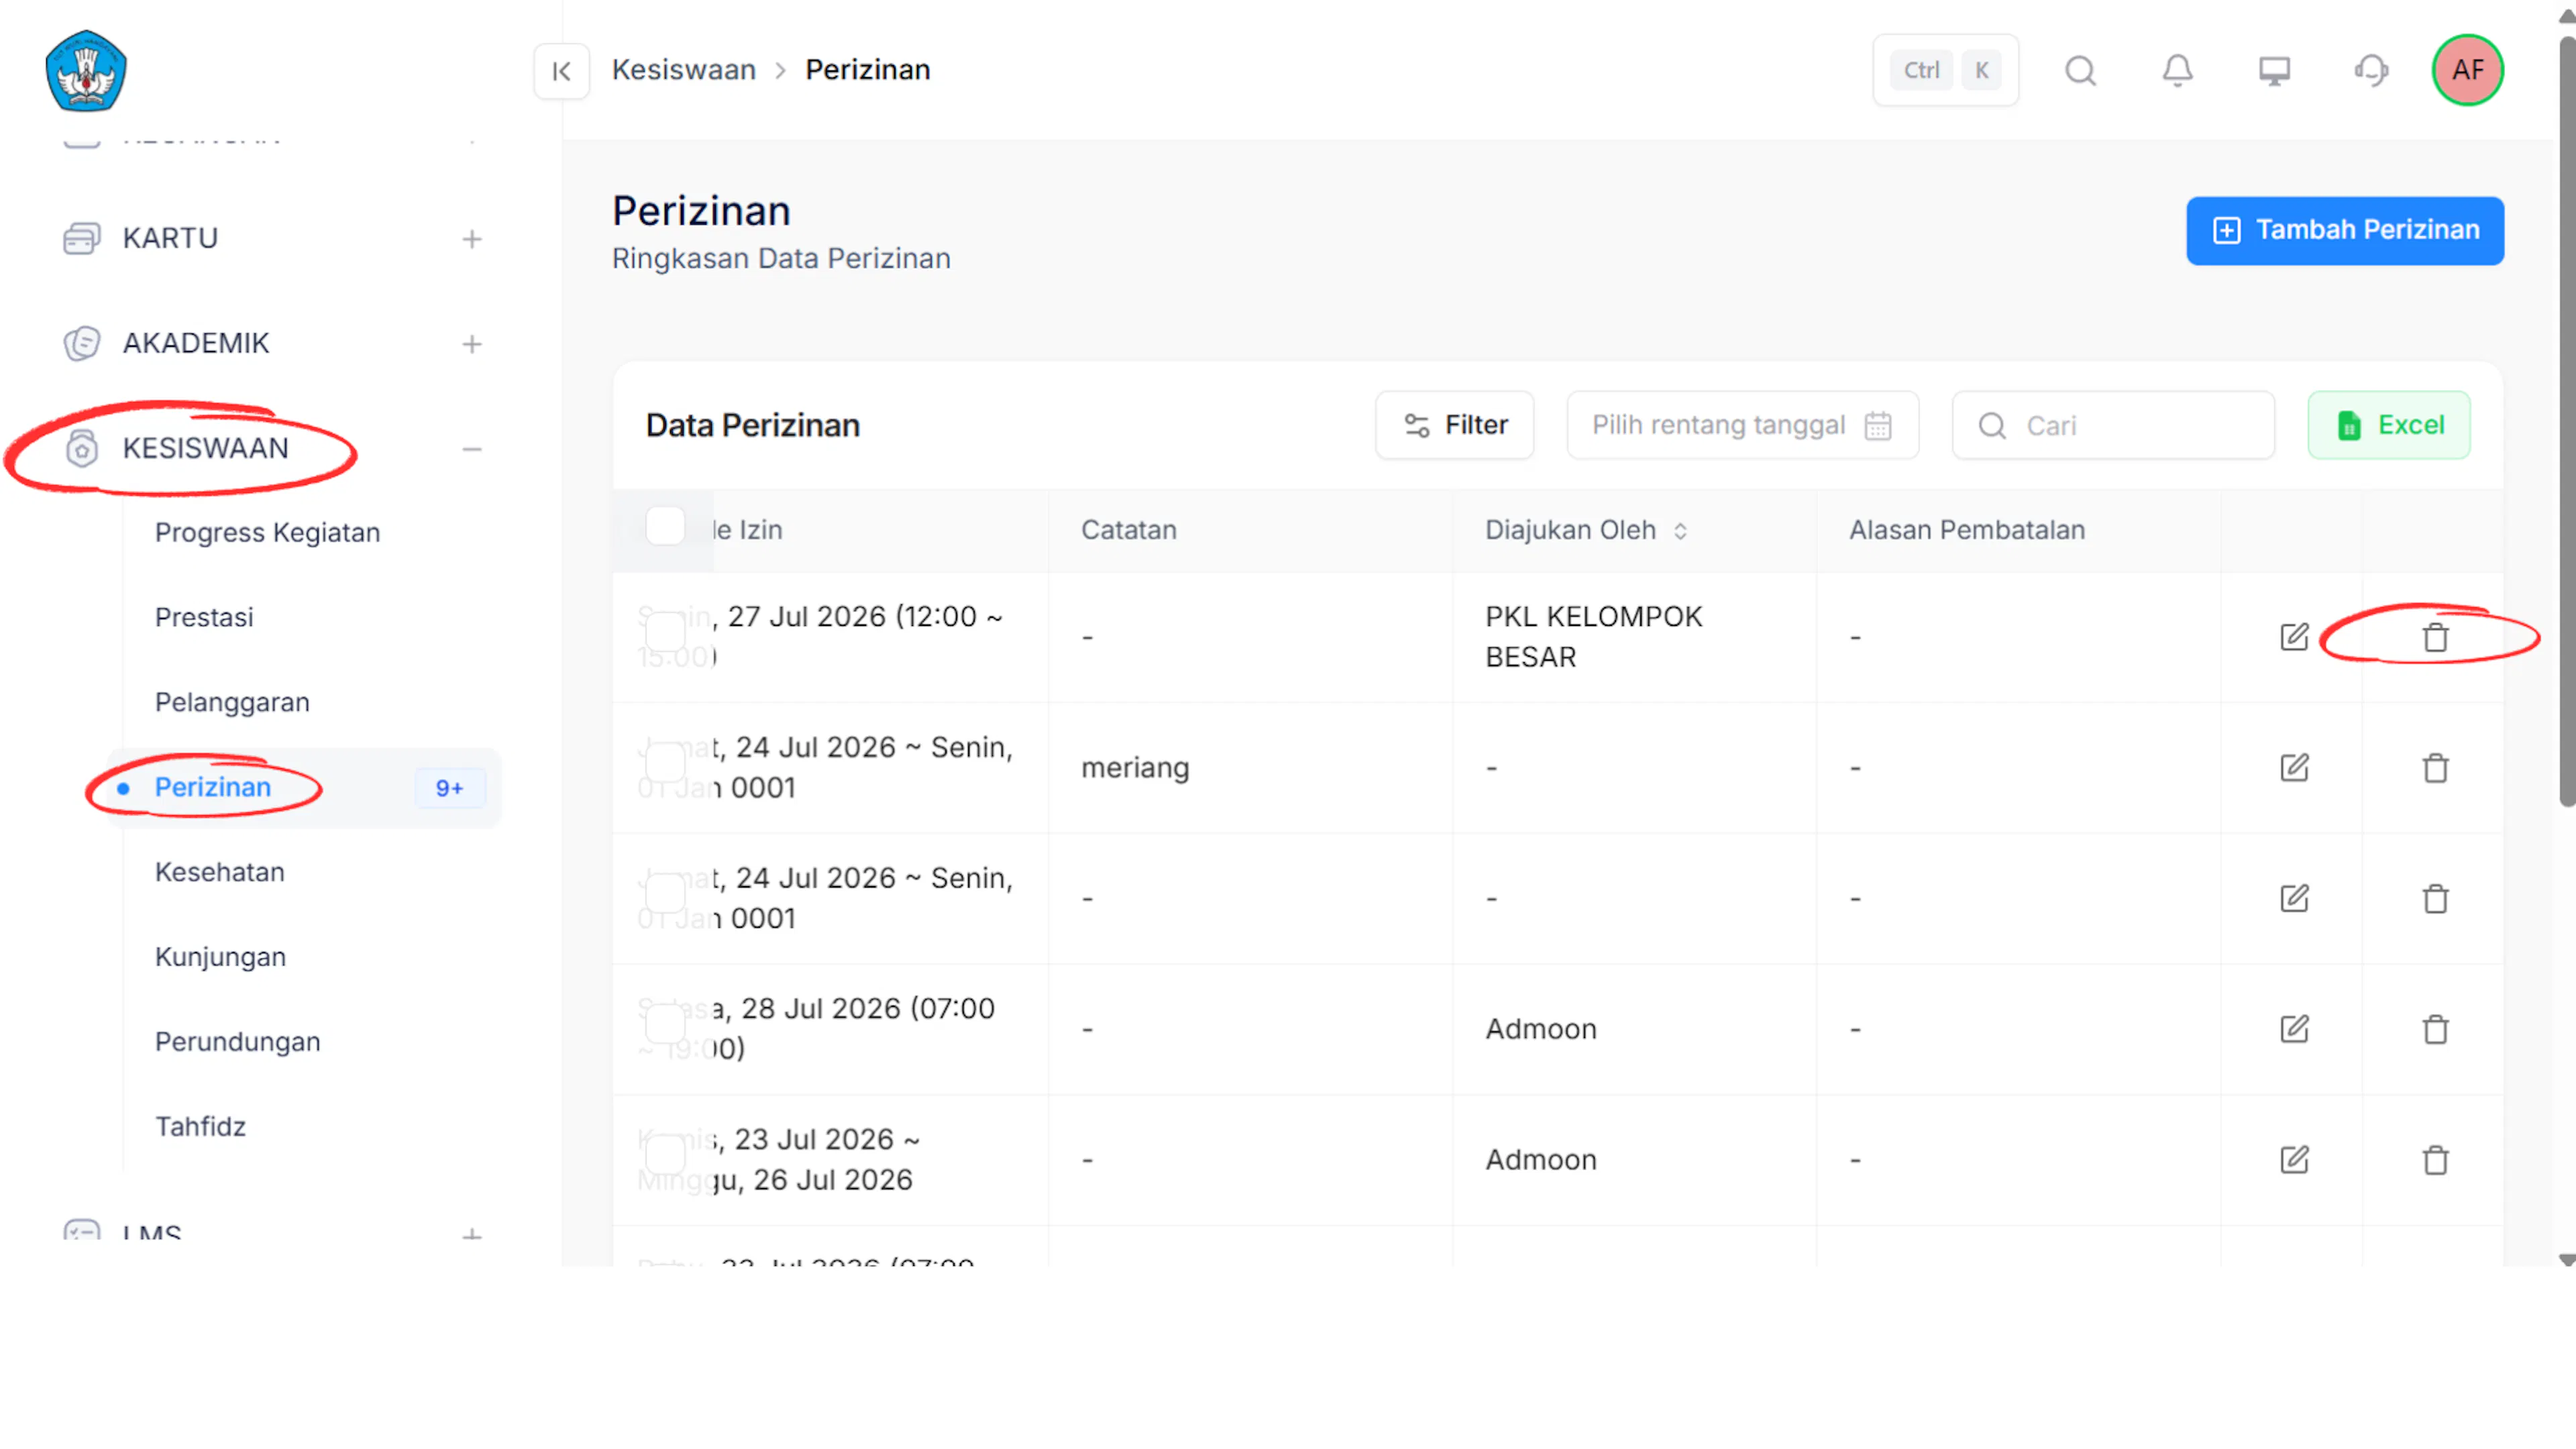The height and width of the screenshot is (1449, 2576).
Task: Select Perizinan in the sidebar
Action: (304, 788)
